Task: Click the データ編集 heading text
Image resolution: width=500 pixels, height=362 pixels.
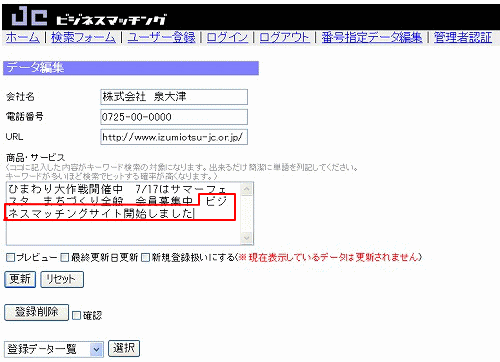Action: (35, 68)
